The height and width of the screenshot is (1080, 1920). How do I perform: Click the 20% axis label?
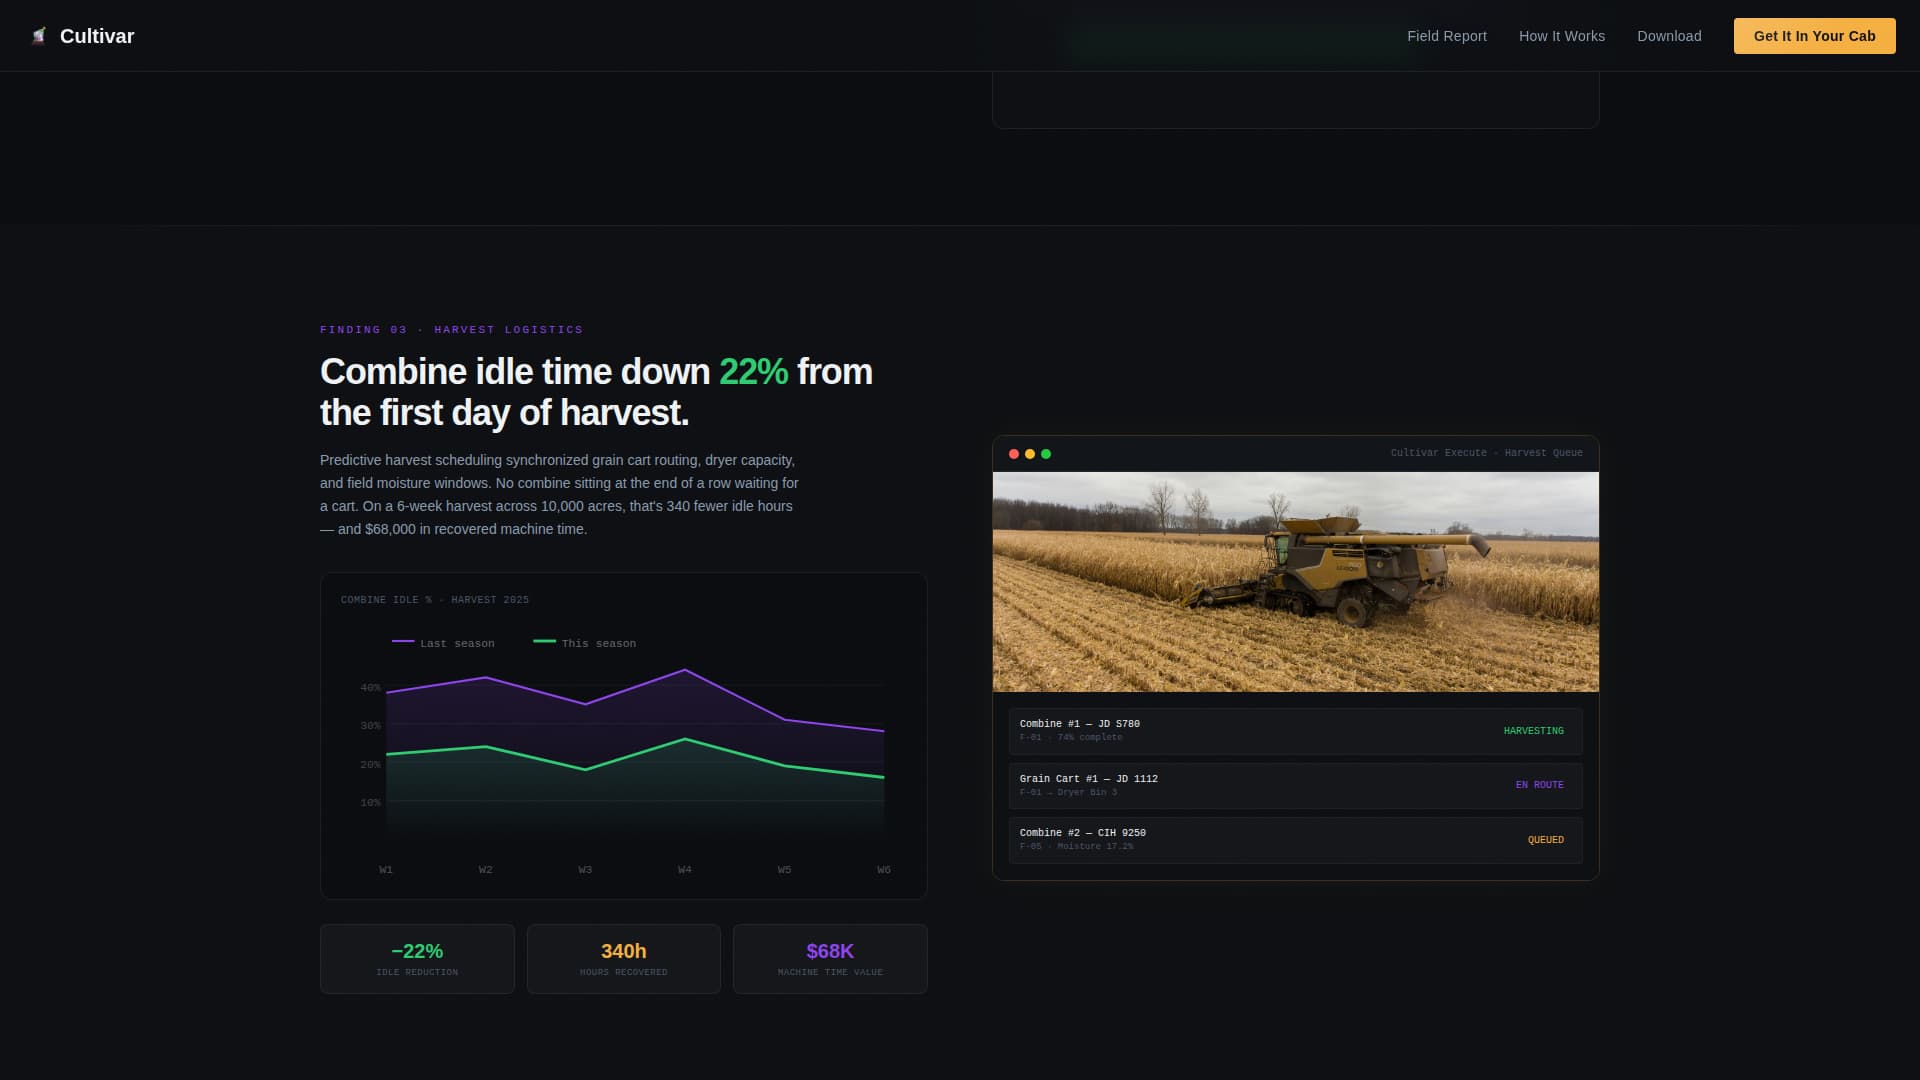click(x=370, y=765)
